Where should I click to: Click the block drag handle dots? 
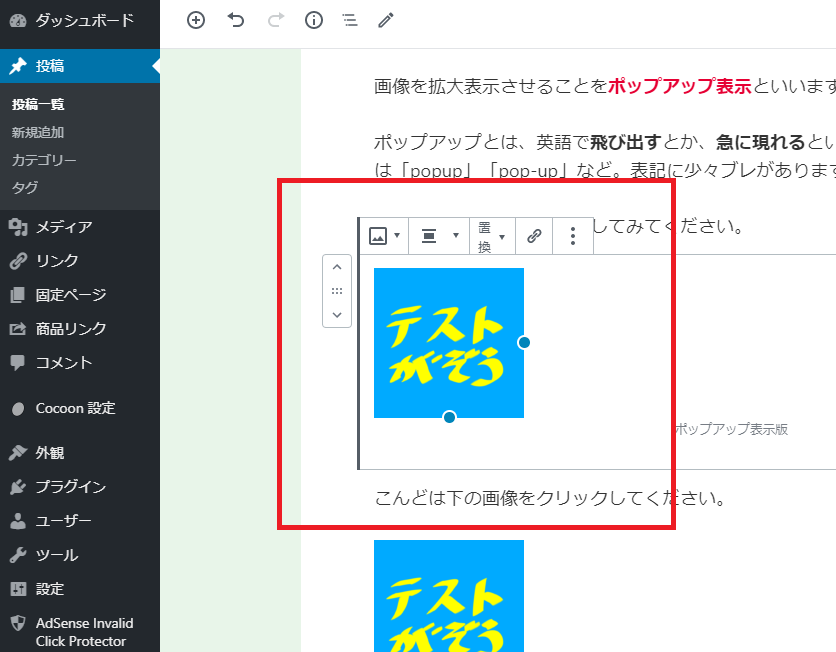click(337, 291)
